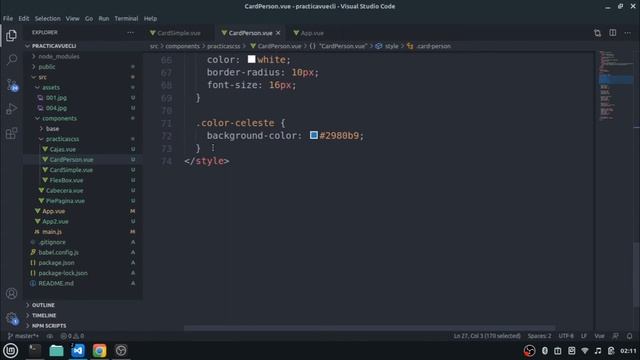Expand the OUTLINE section
The height and width of the screenshot is (360, 640).
coord(43,305)
